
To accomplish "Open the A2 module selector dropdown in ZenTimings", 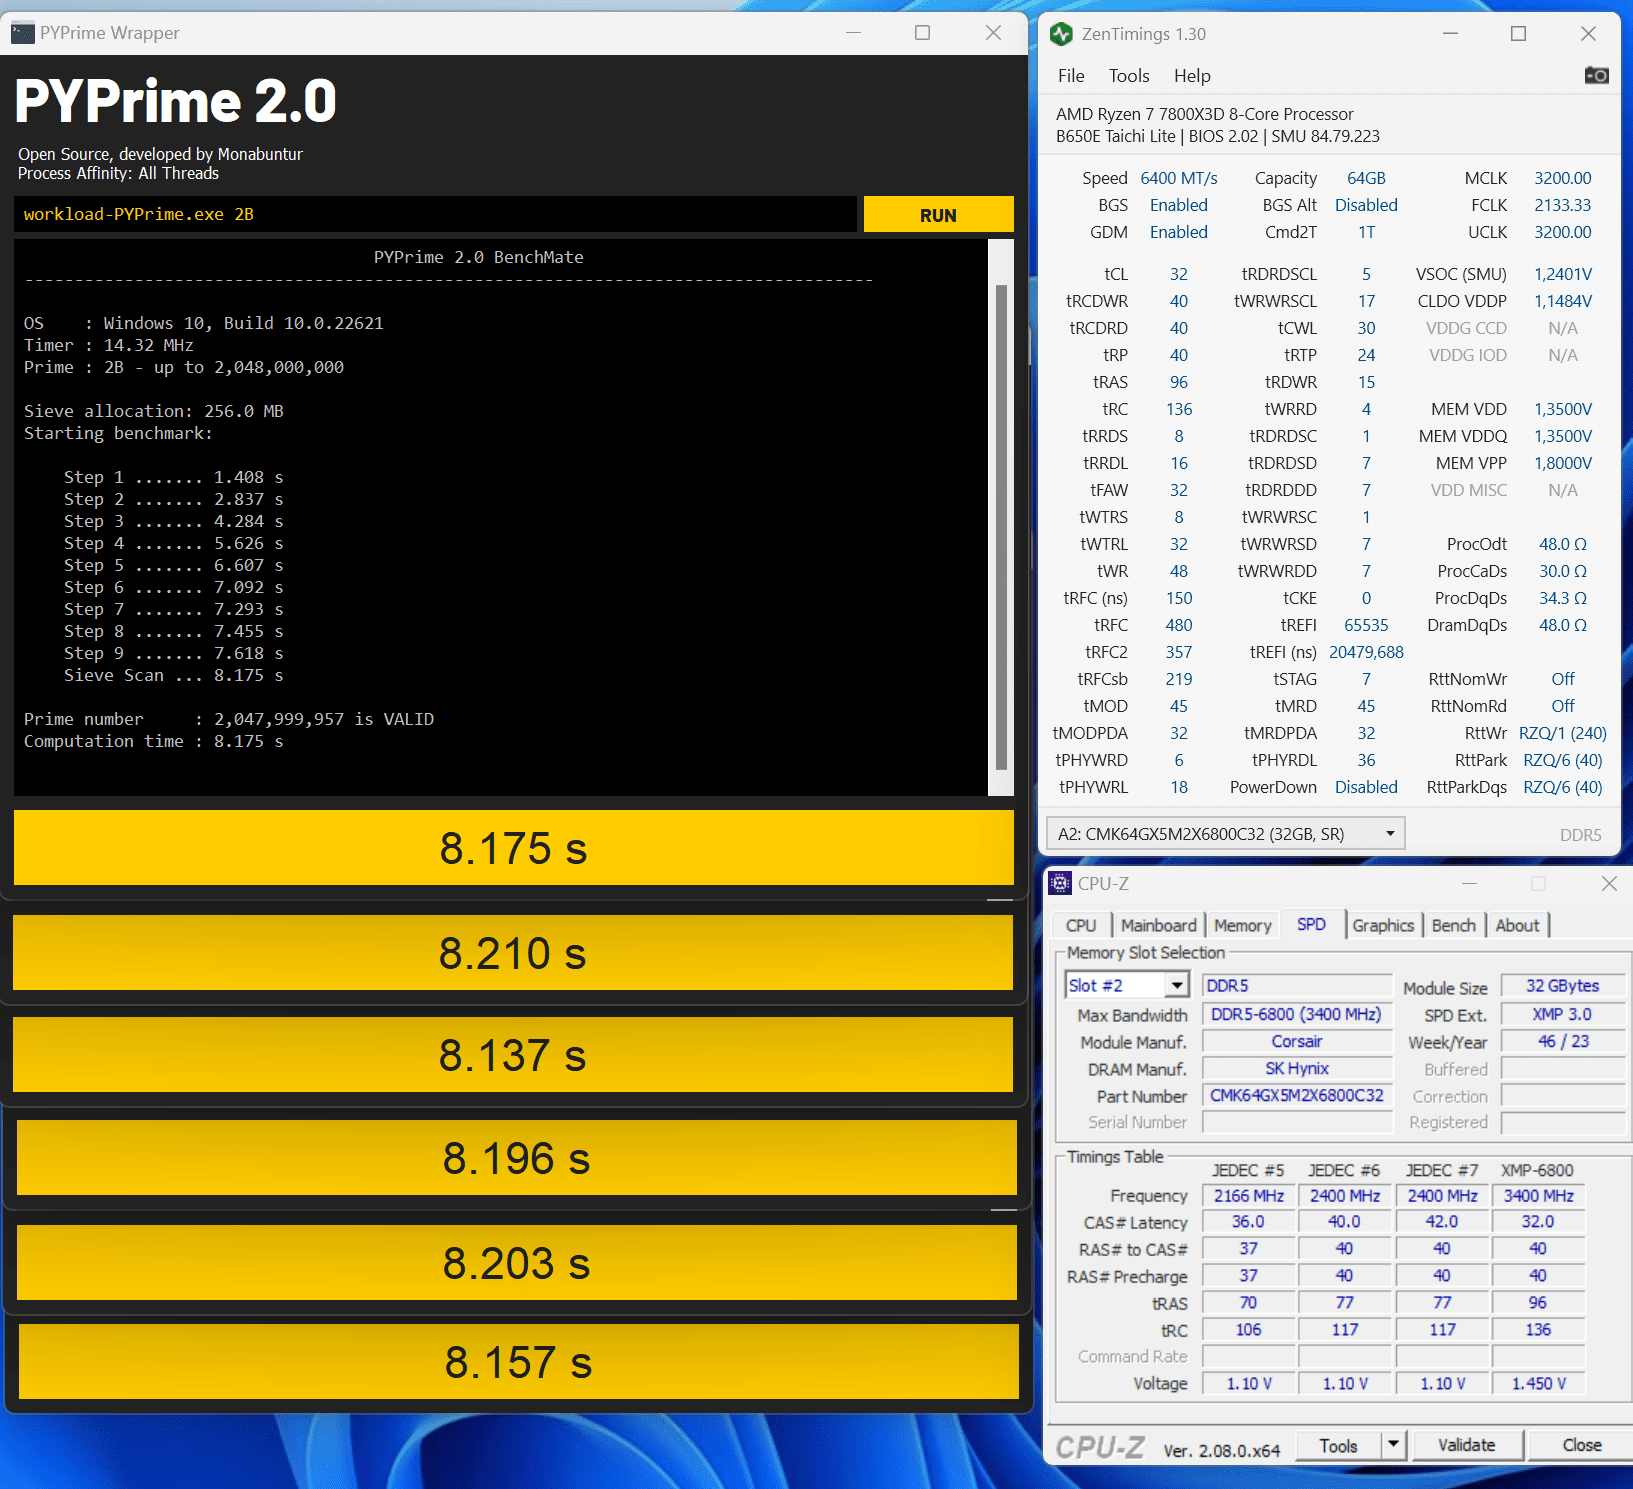I will (1225, 834).
